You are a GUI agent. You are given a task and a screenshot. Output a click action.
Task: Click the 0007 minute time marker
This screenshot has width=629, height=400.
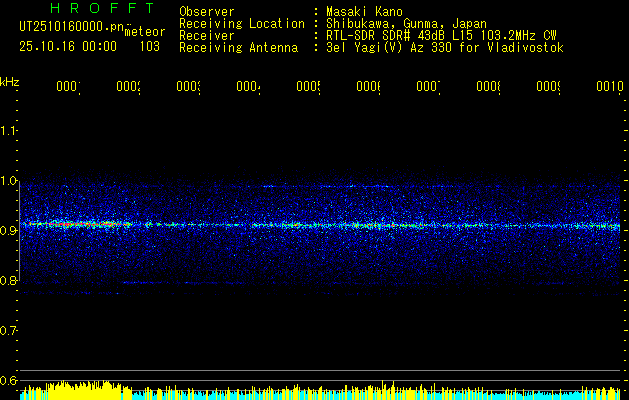click(x=428, y=87)
